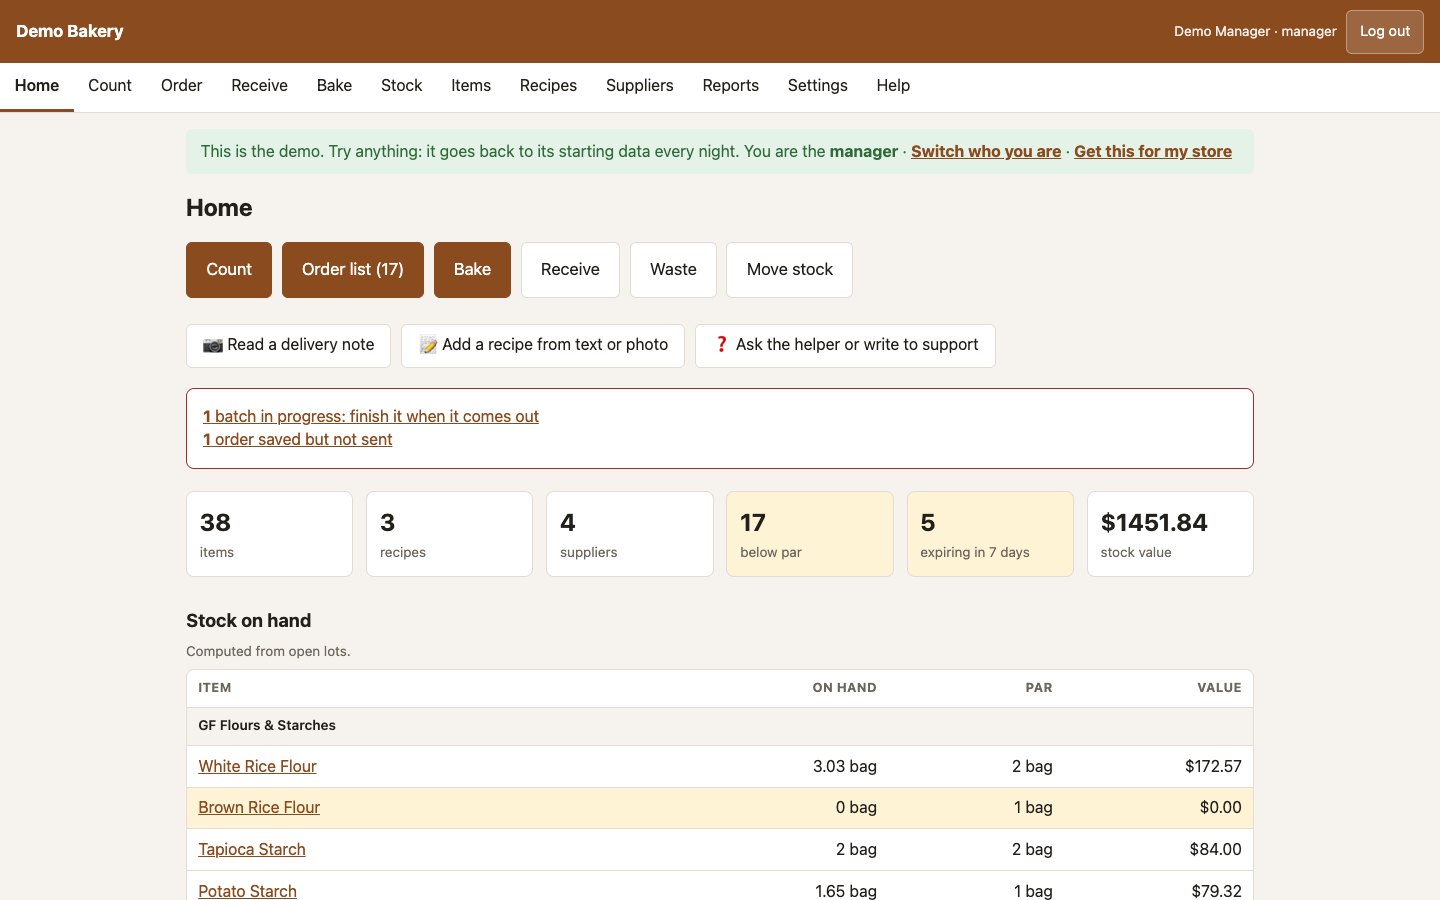1440x900 pixels.
Task: Open the White Rice Flour item link
Action: click(x=257, y=767)
